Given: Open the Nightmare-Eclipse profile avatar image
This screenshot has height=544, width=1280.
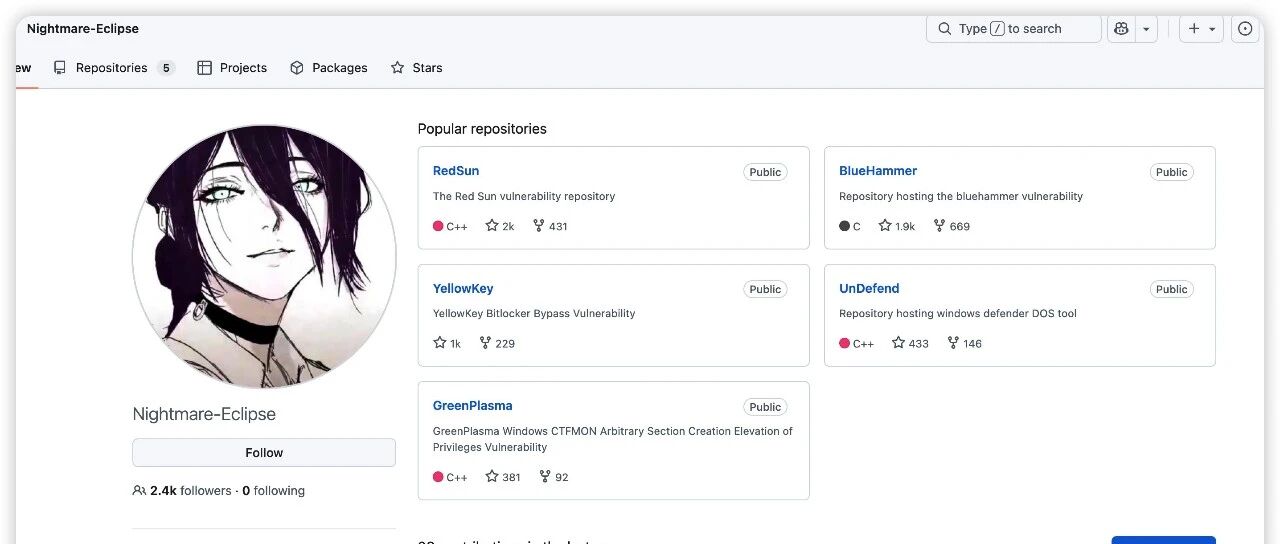Looking at the screenshot, I should click(264, 257).
